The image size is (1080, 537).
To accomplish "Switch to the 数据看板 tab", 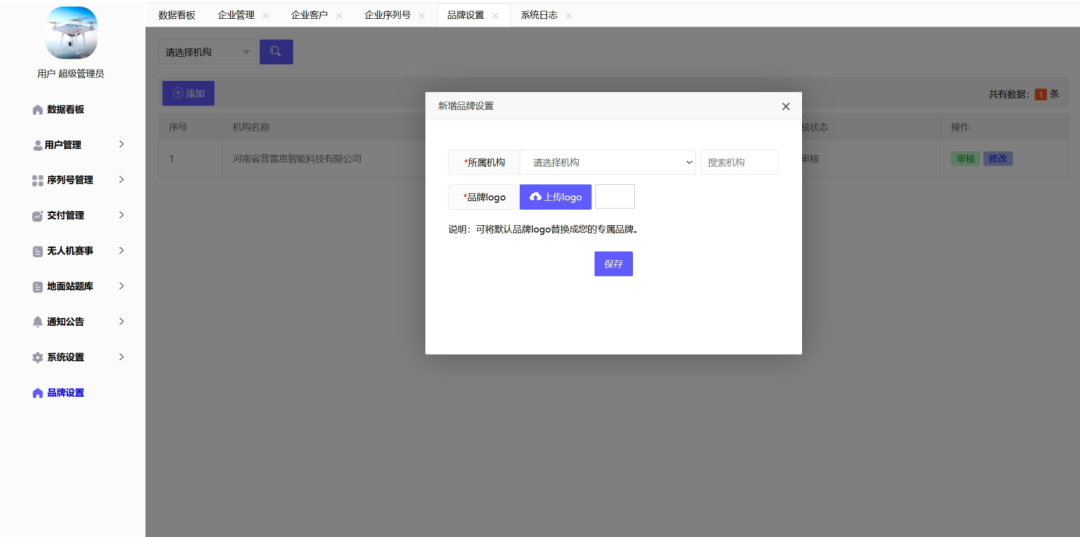I will (177, 15).
